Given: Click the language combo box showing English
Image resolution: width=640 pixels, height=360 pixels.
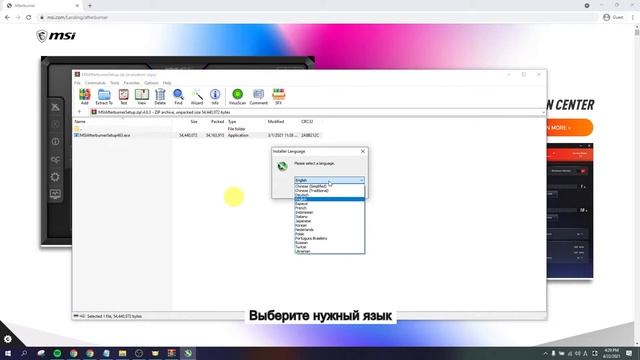Looking at the screenshot, I should coord(329,180).
